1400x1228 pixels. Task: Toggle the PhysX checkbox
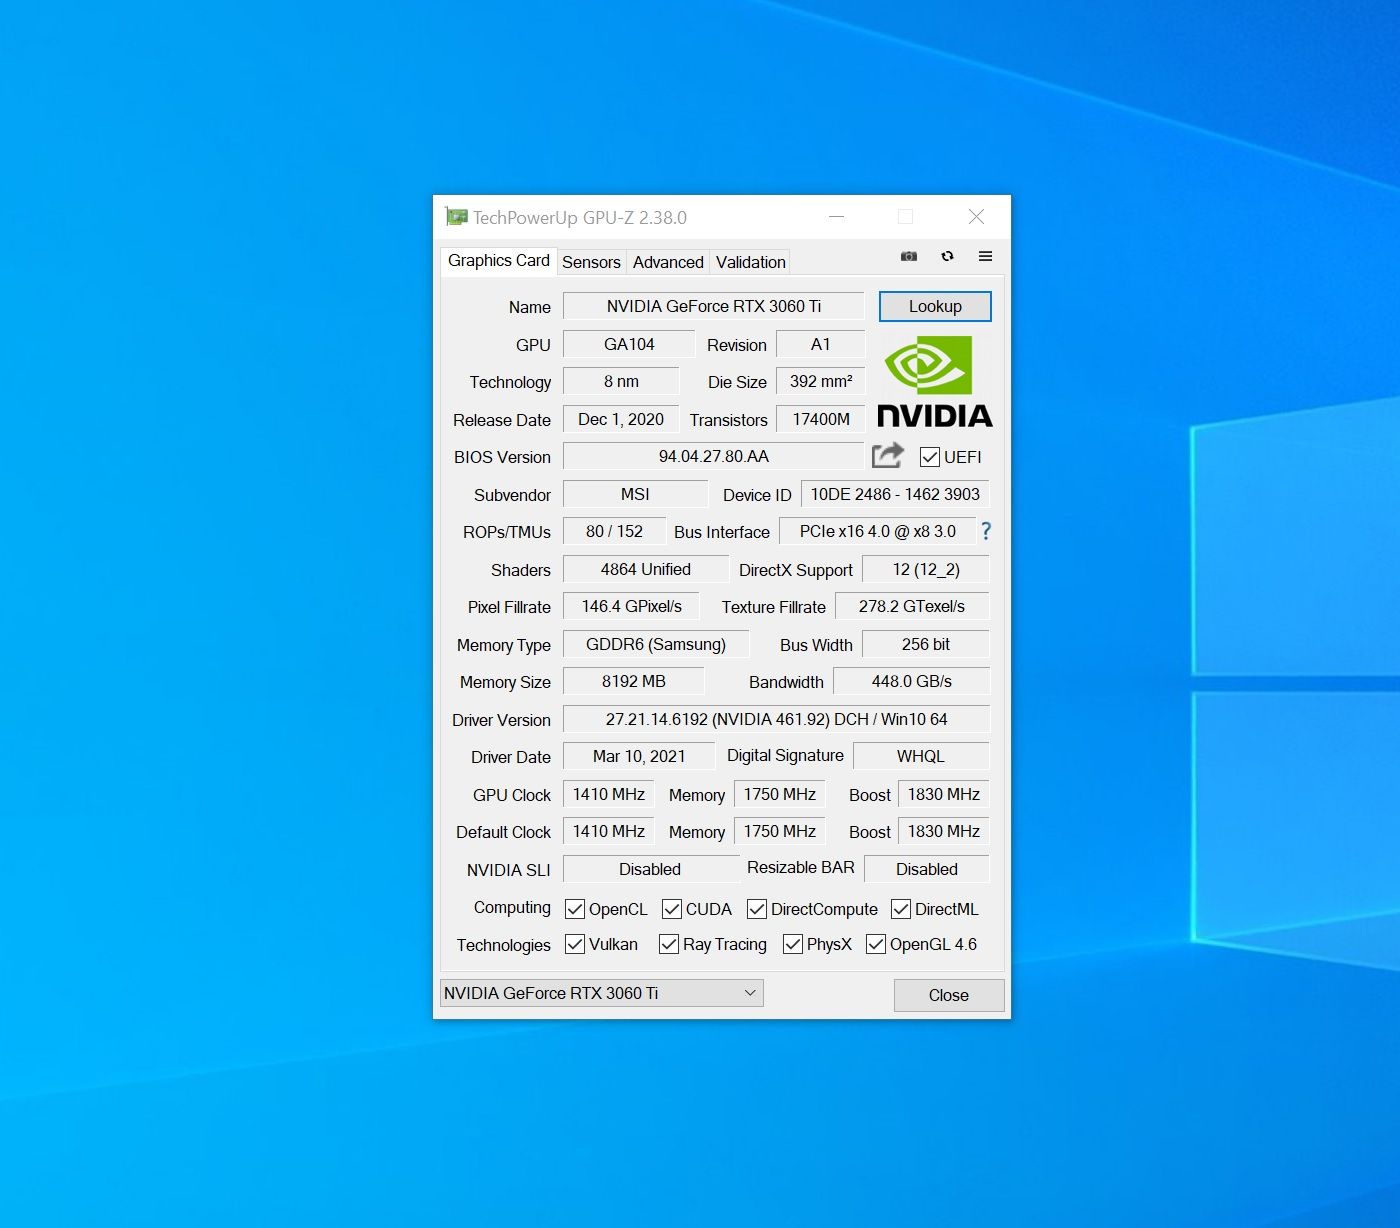[x=793, y=944]
